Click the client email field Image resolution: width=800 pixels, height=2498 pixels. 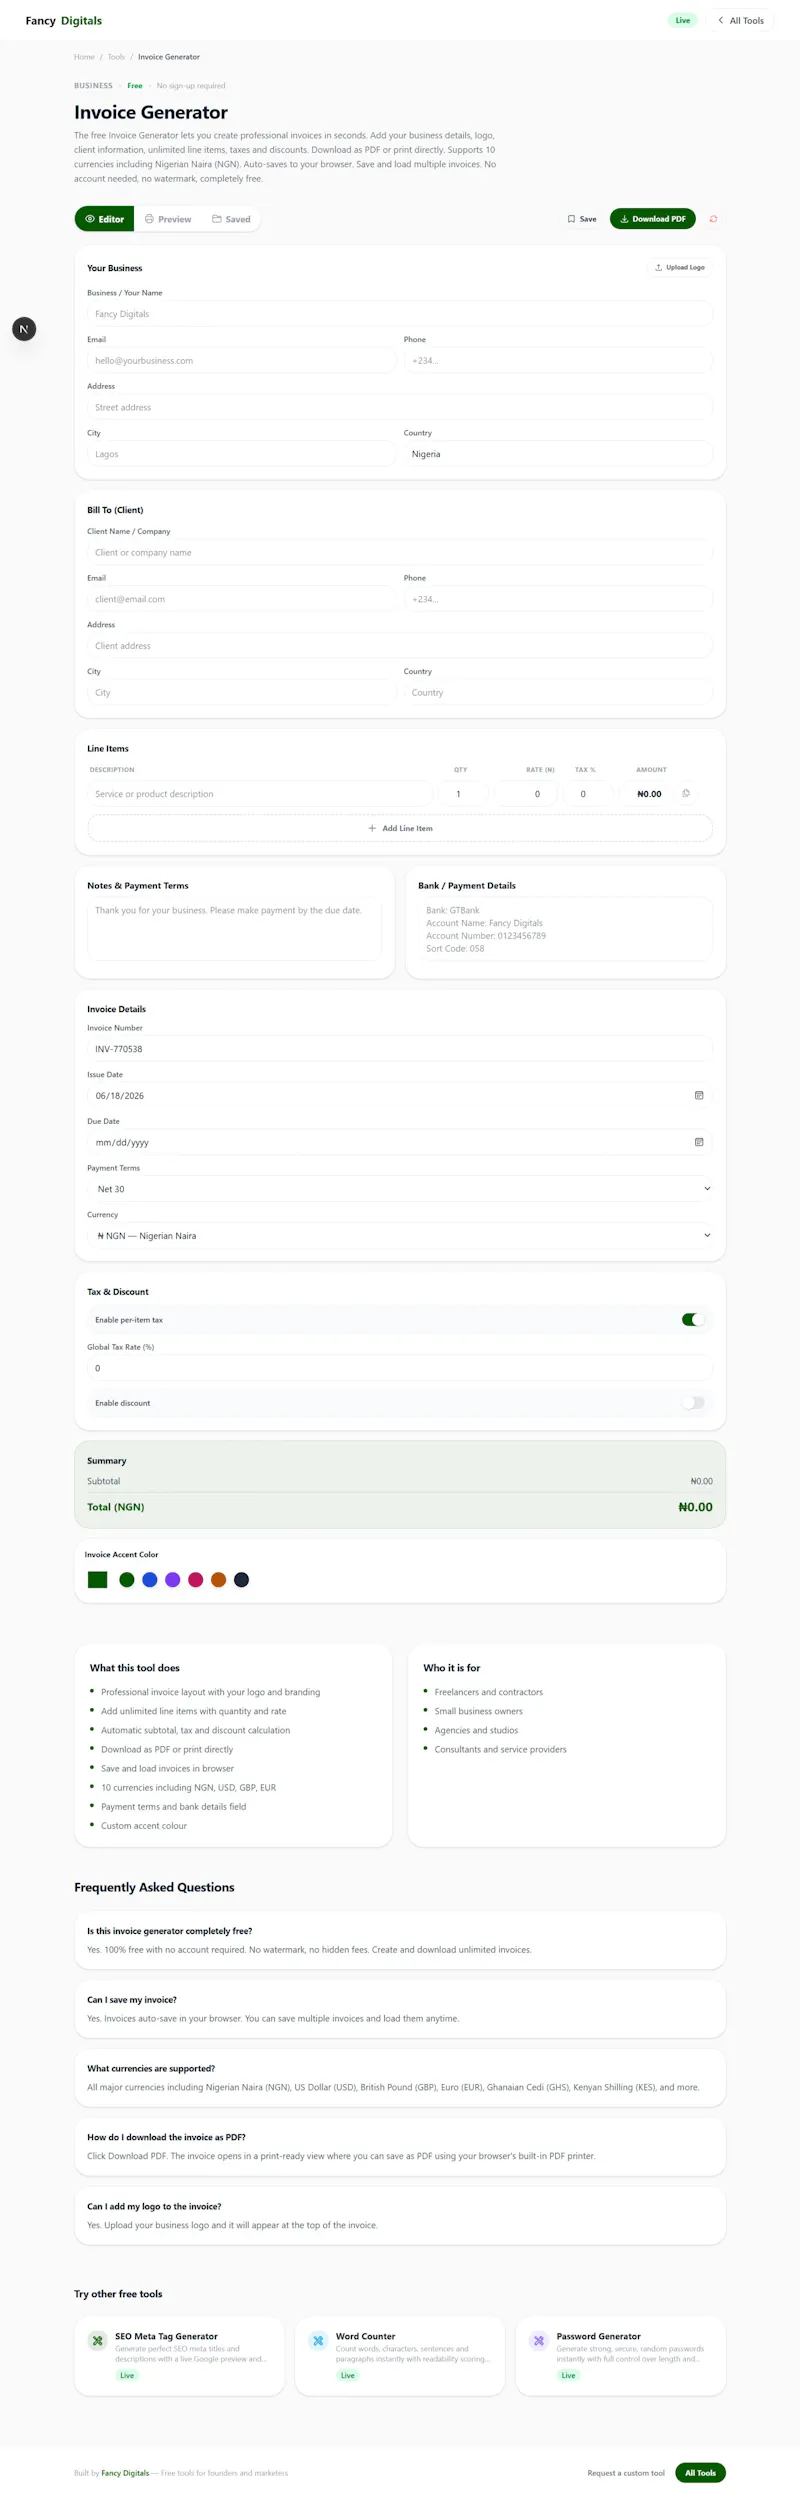click(x=241, y=599)
